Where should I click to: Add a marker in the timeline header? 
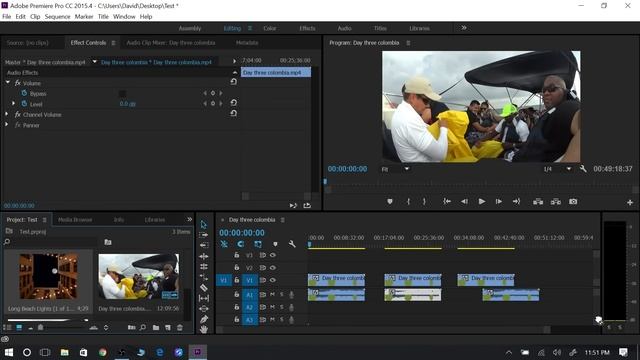[x=275, y=244]
